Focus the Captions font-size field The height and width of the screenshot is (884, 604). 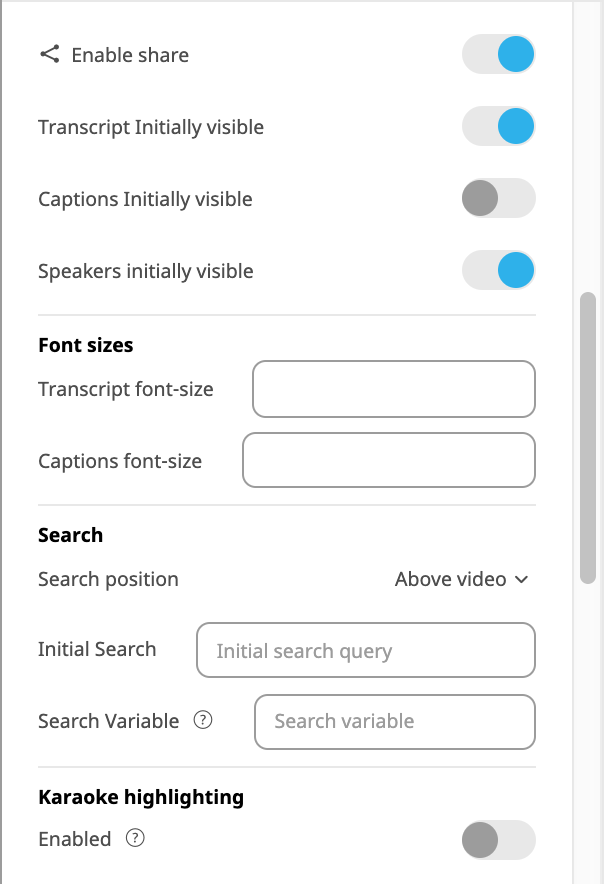pos(389,460)
